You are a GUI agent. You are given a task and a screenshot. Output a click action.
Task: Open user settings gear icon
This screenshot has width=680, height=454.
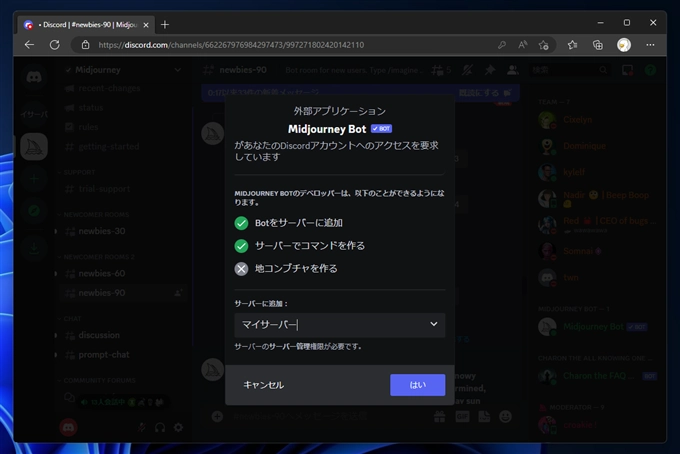tap(178, 428)
